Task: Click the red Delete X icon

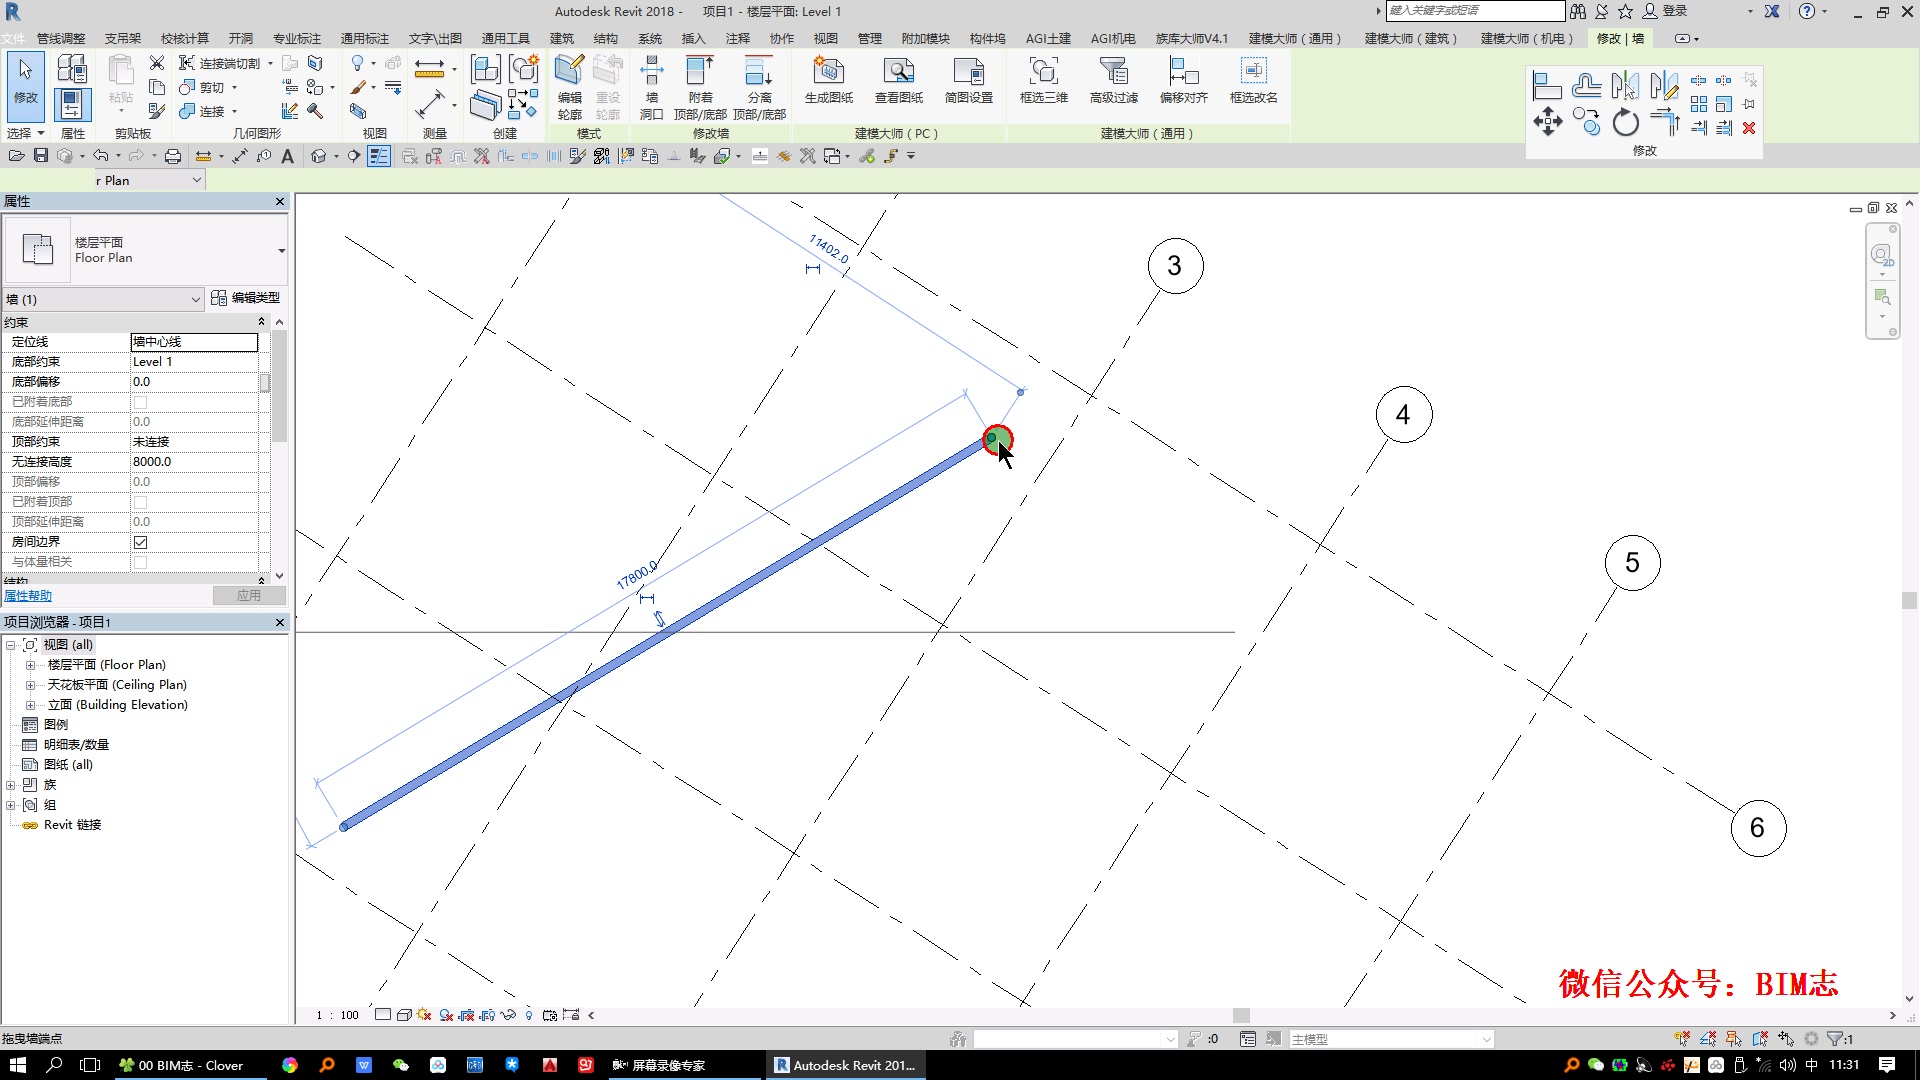Action: point(1749,128)
